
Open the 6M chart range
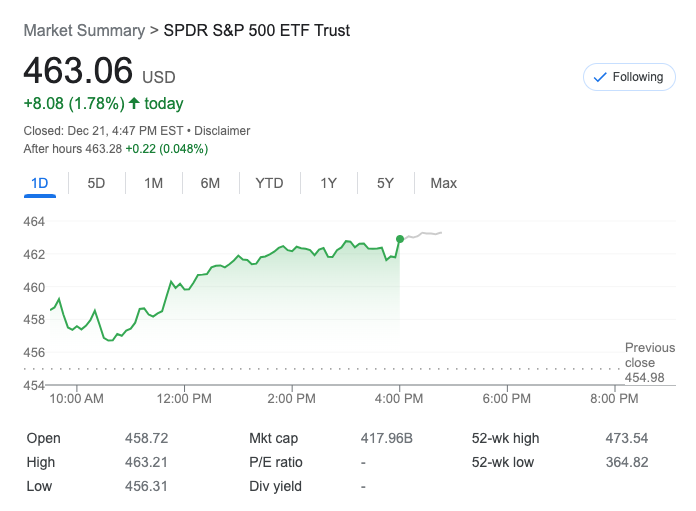click(210, 183)
